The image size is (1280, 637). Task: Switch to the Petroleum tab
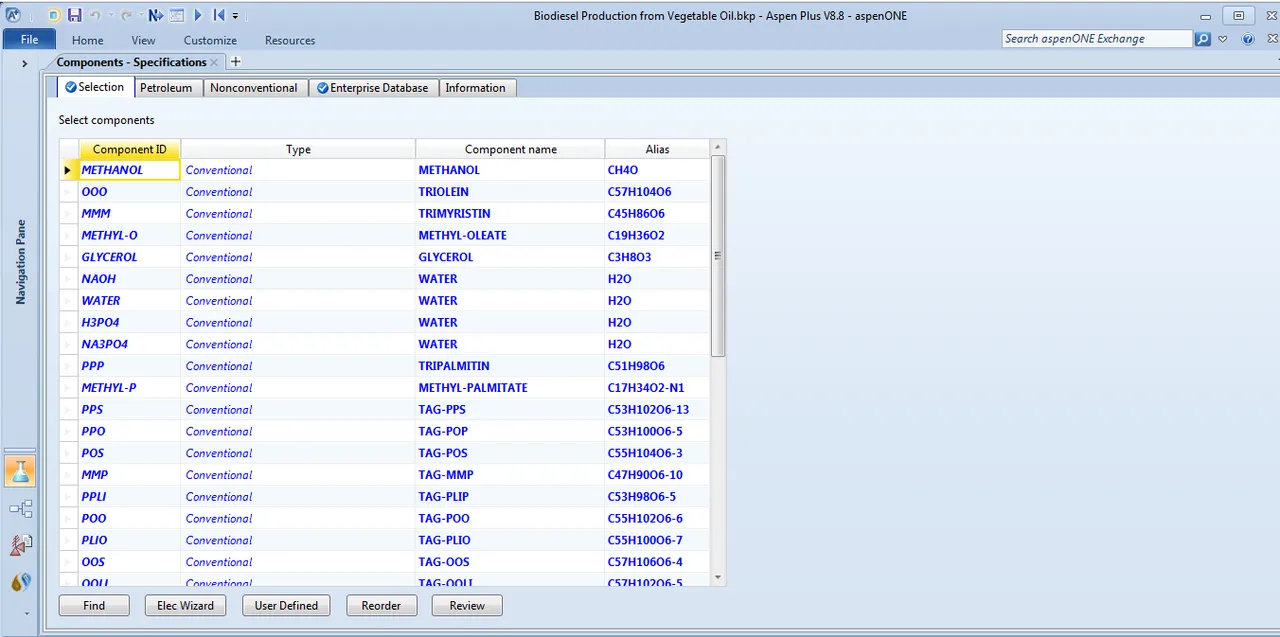166,88
